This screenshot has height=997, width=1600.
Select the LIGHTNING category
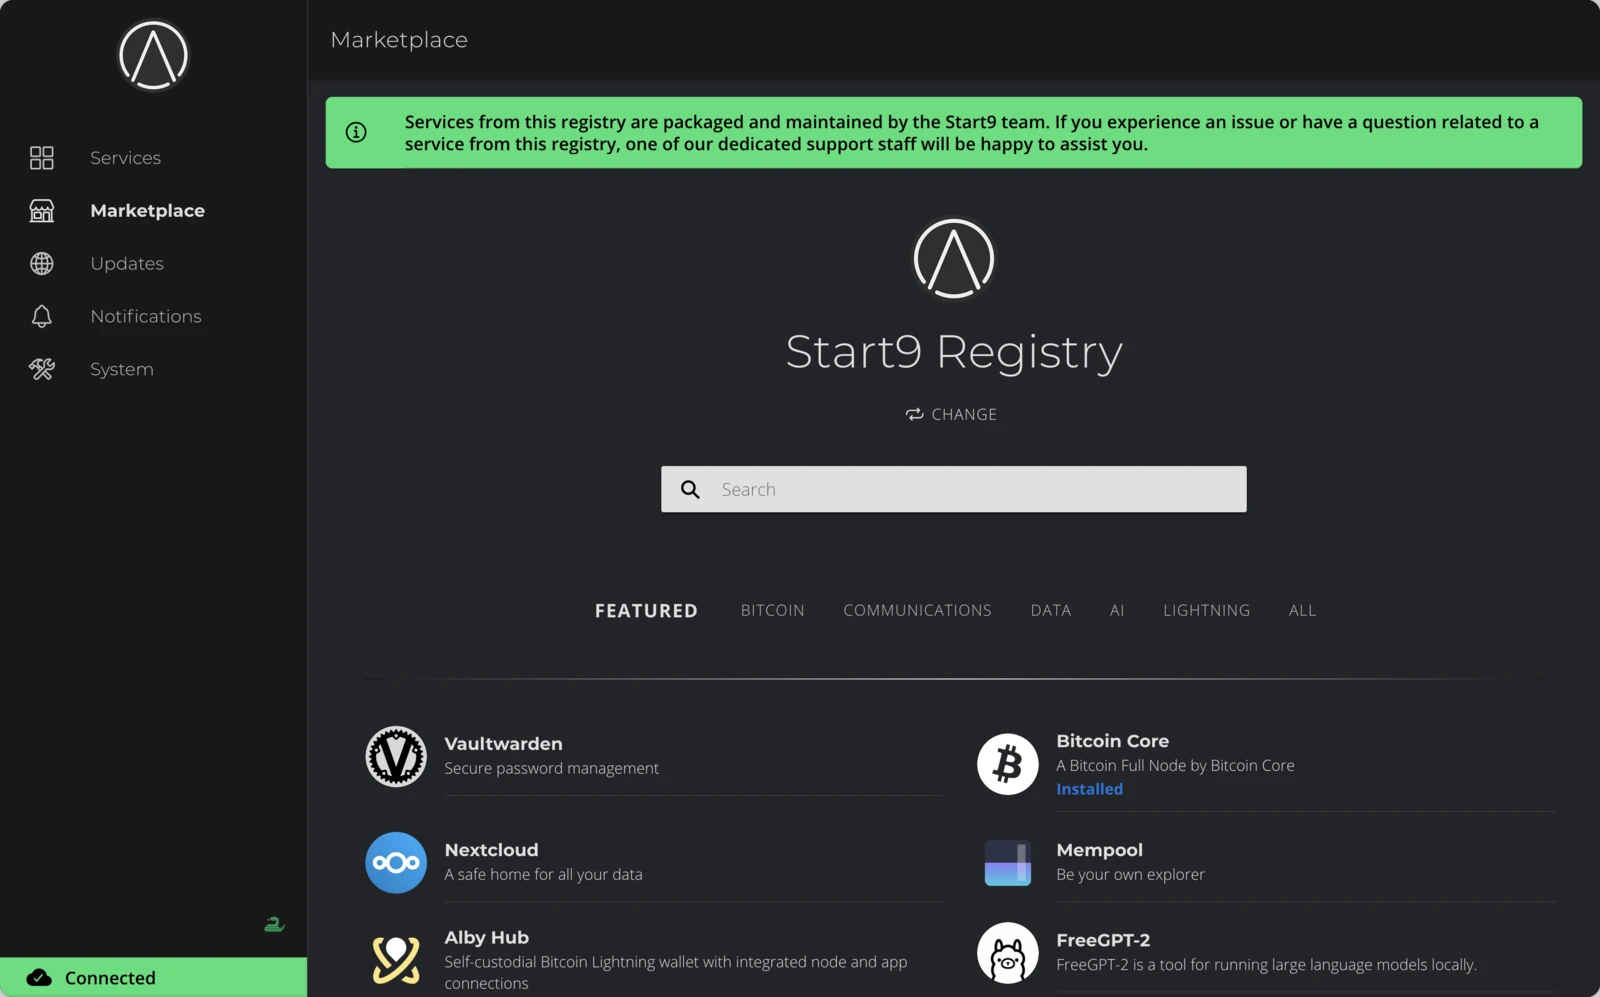1206,610
